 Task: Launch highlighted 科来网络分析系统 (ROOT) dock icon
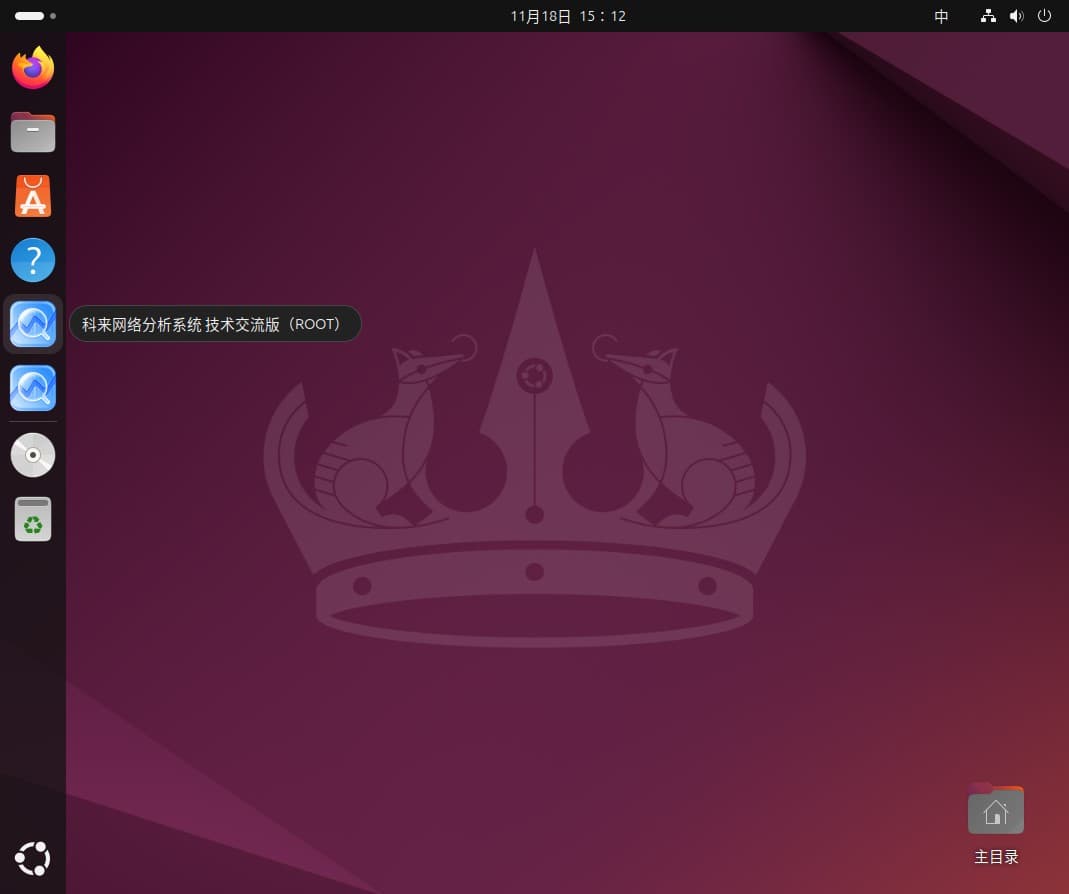click(x=33, y=324)
